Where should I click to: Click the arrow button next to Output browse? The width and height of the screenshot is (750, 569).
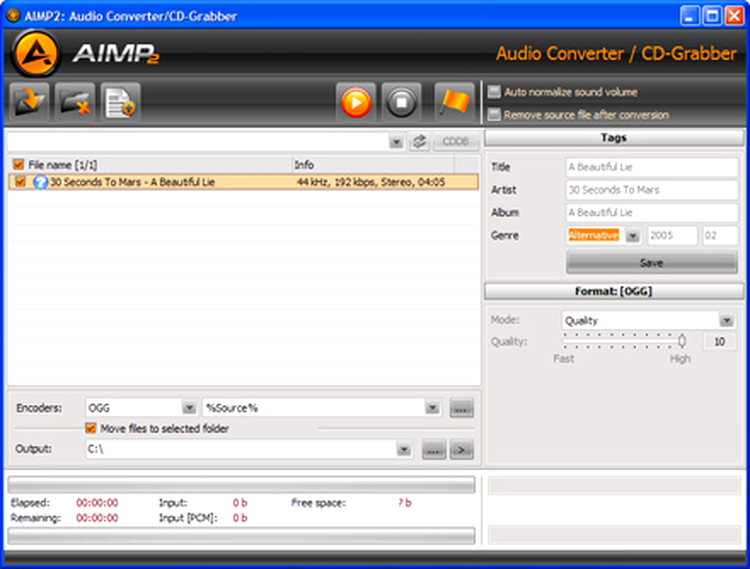[462, 449]
